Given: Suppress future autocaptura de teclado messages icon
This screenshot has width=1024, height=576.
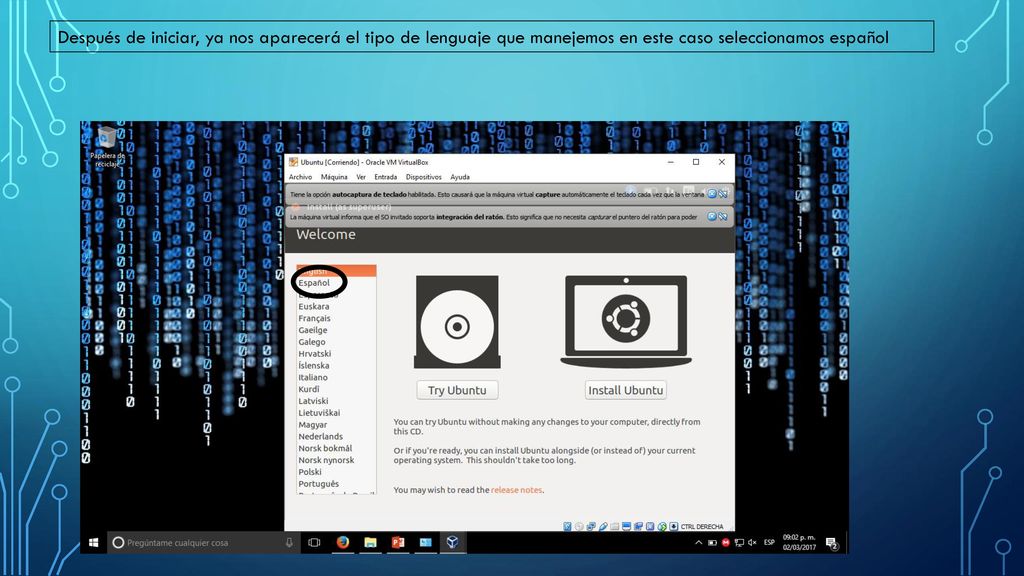Looking at the screenshot, I should pyautogui.click(x=723, y=194).
